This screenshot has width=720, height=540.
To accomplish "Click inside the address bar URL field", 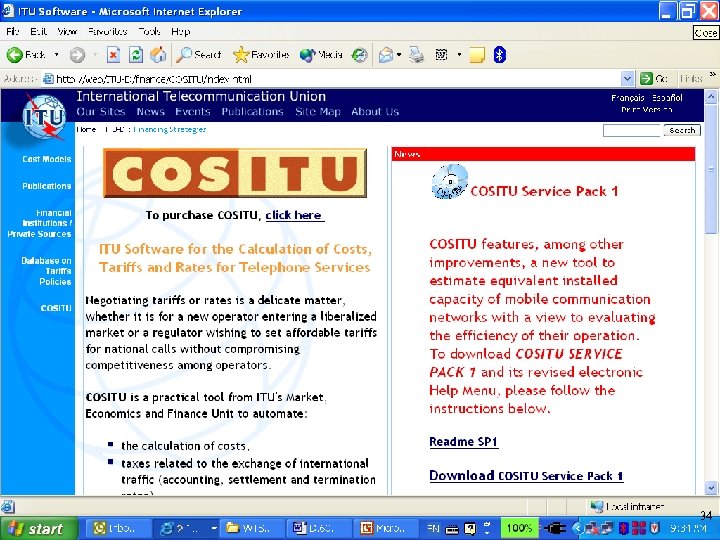I will pos(331,79).
